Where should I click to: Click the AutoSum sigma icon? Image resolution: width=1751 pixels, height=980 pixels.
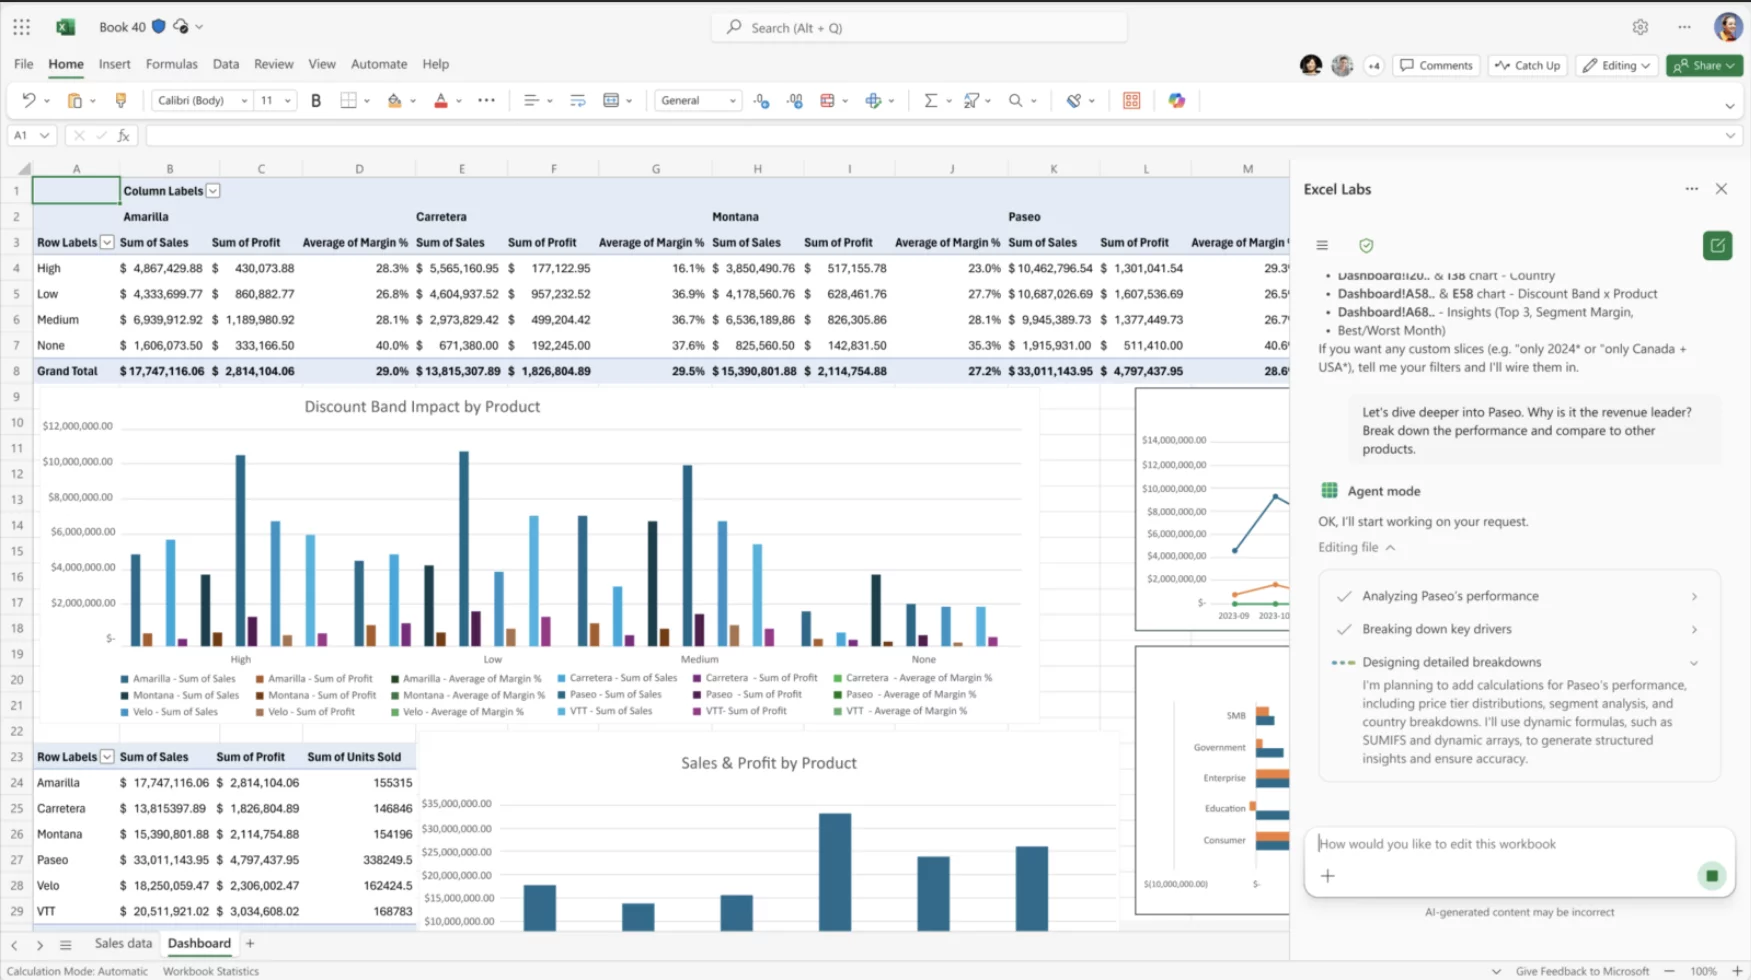(x=930, y=100)
